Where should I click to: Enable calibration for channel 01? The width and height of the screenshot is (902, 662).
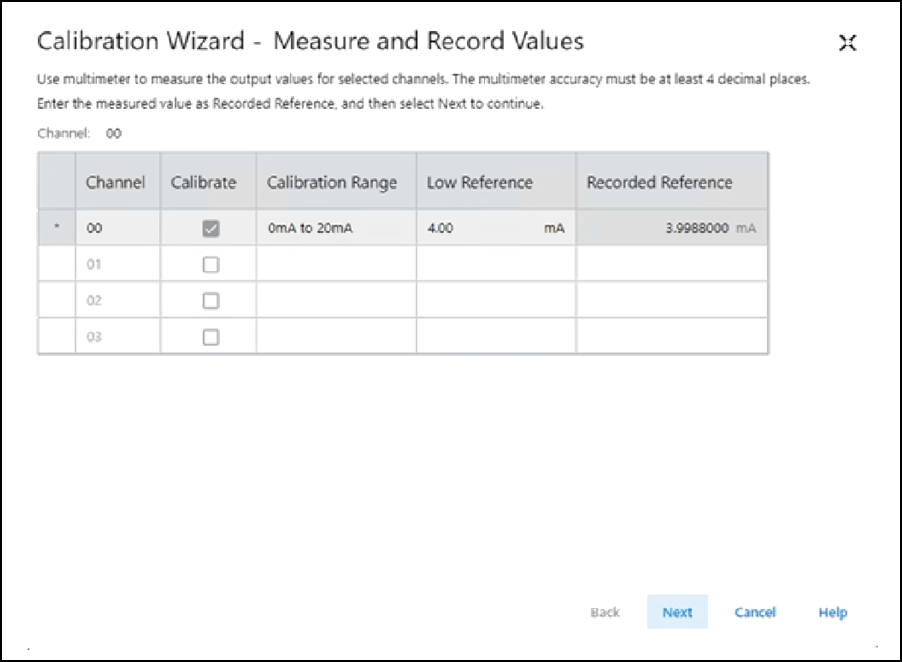click(x=210, y=265)
